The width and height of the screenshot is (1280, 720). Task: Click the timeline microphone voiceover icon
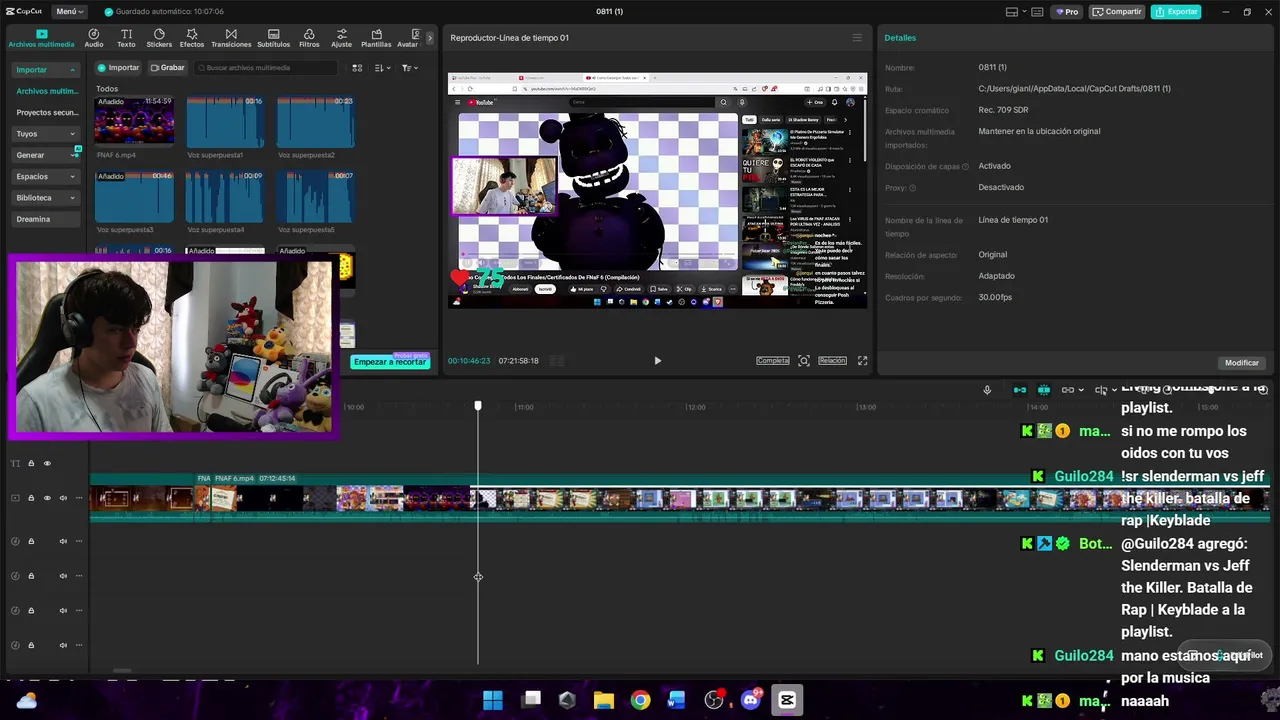pos(987,390)
